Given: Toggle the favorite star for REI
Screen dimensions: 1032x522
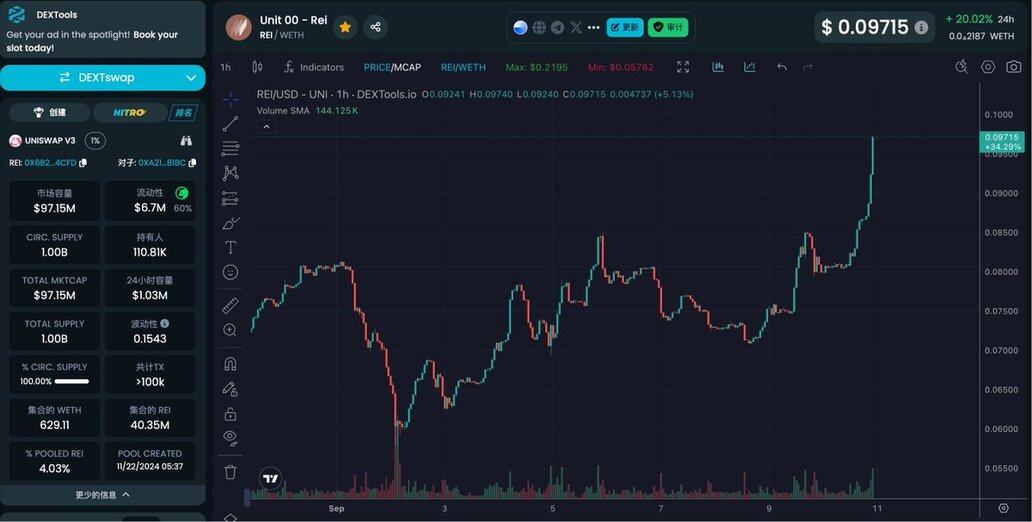Looking at the screenshot, I should pyautogui.click(x=345, y=27).
